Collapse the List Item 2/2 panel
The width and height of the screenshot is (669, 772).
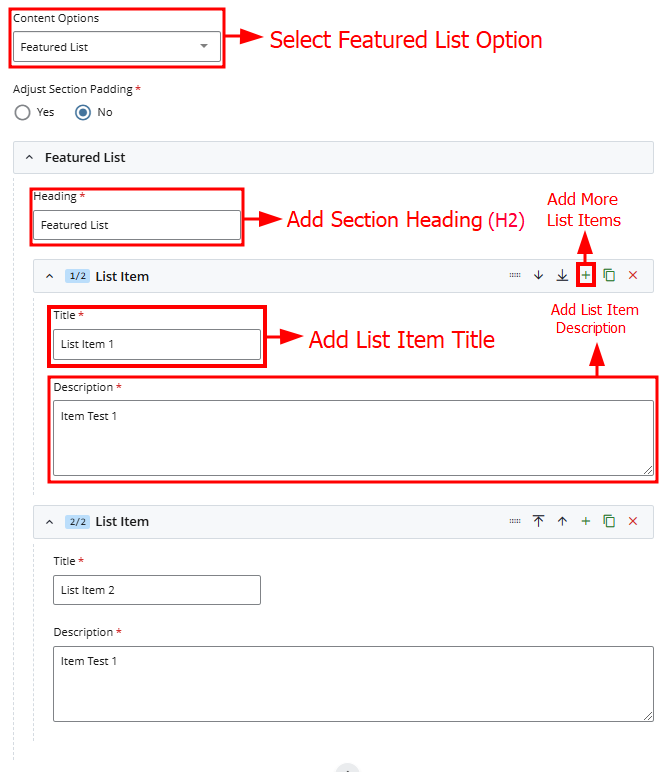(49, 522)
